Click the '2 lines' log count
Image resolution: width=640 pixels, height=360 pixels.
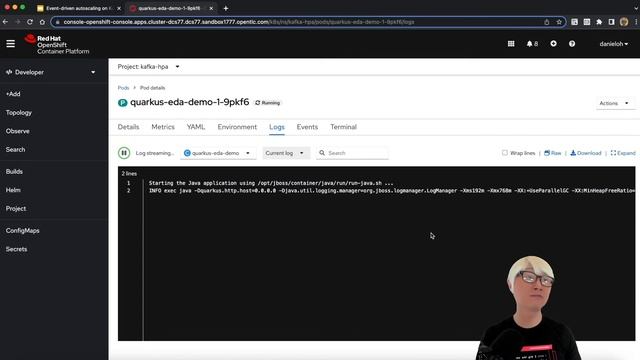point(129,173)
